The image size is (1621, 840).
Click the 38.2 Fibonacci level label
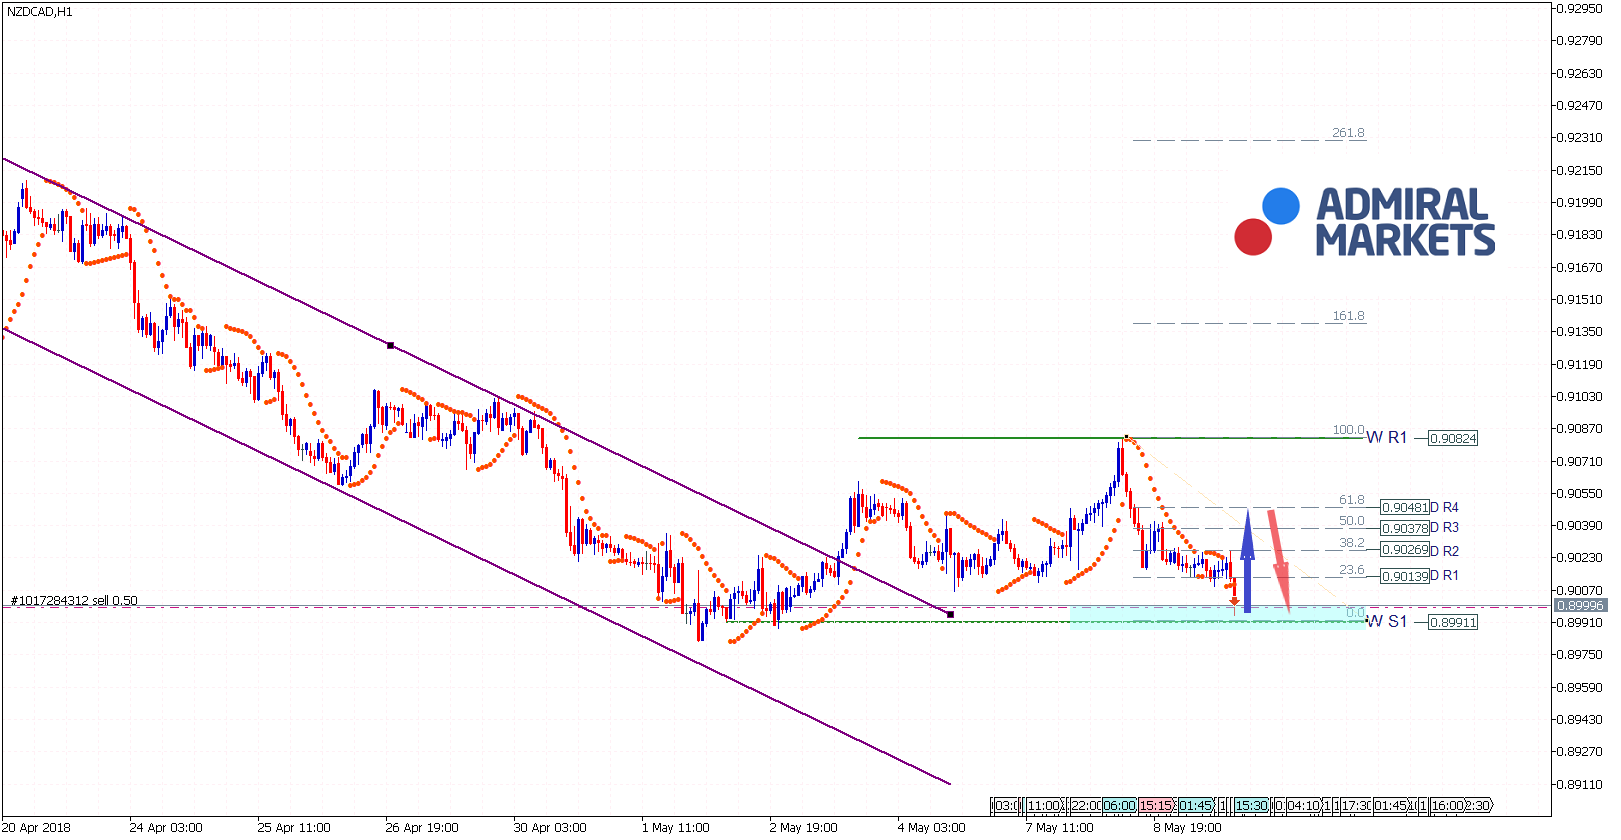click(x=1352, y=543)
